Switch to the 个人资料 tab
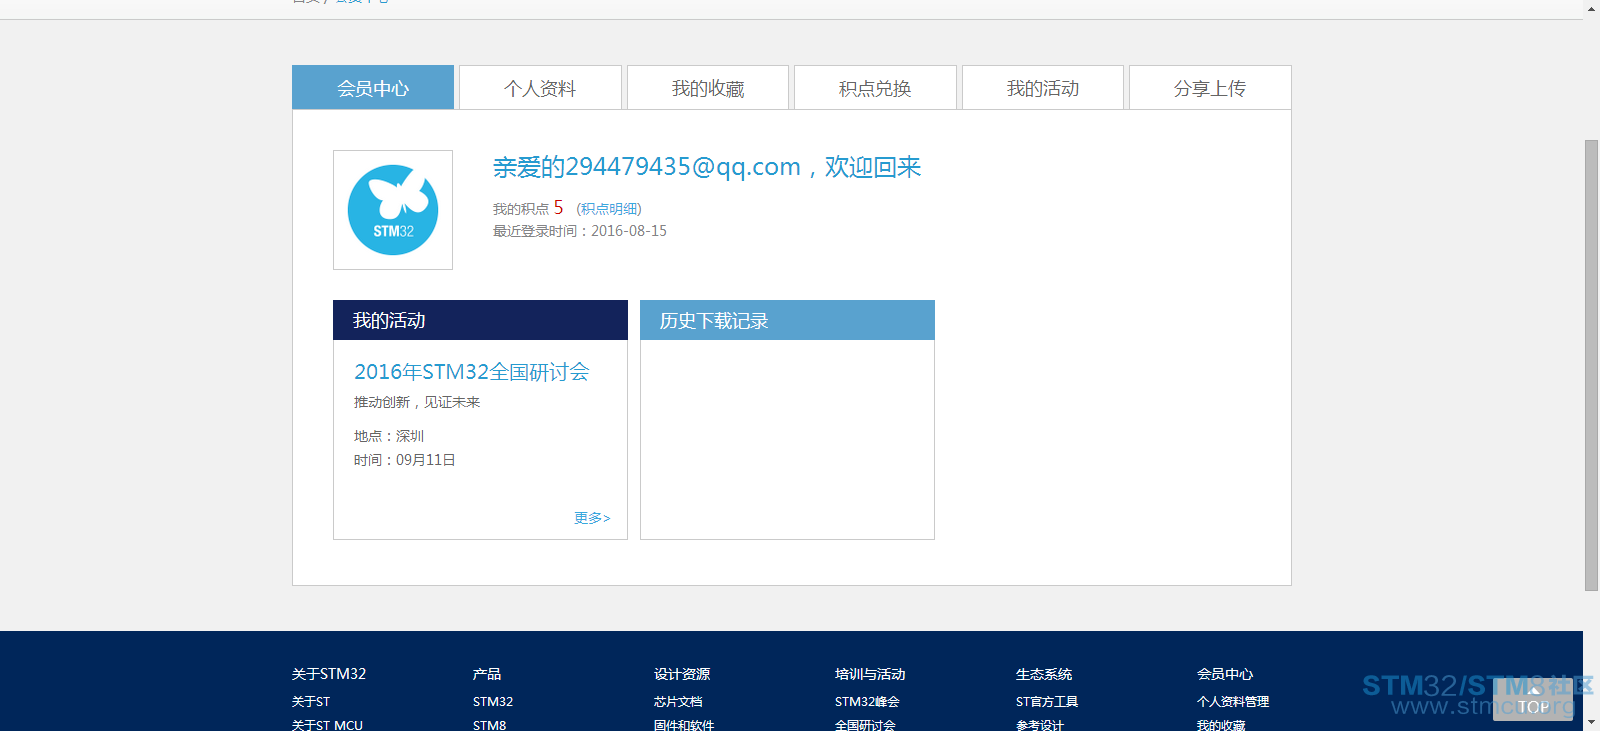Viewport: 1600px width, 731px height. (540, 88)
